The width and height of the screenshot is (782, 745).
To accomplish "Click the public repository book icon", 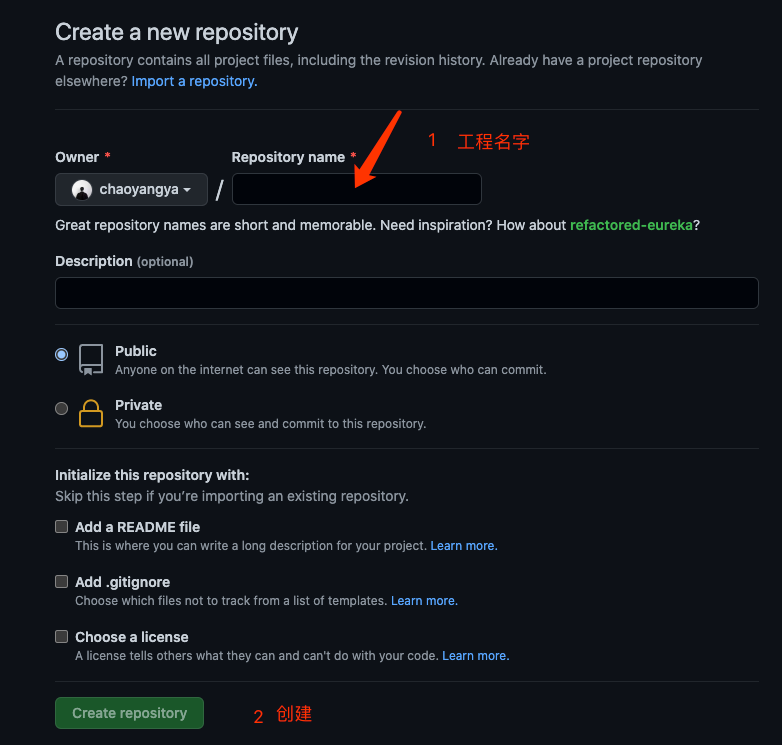I will tap(91, 359).
